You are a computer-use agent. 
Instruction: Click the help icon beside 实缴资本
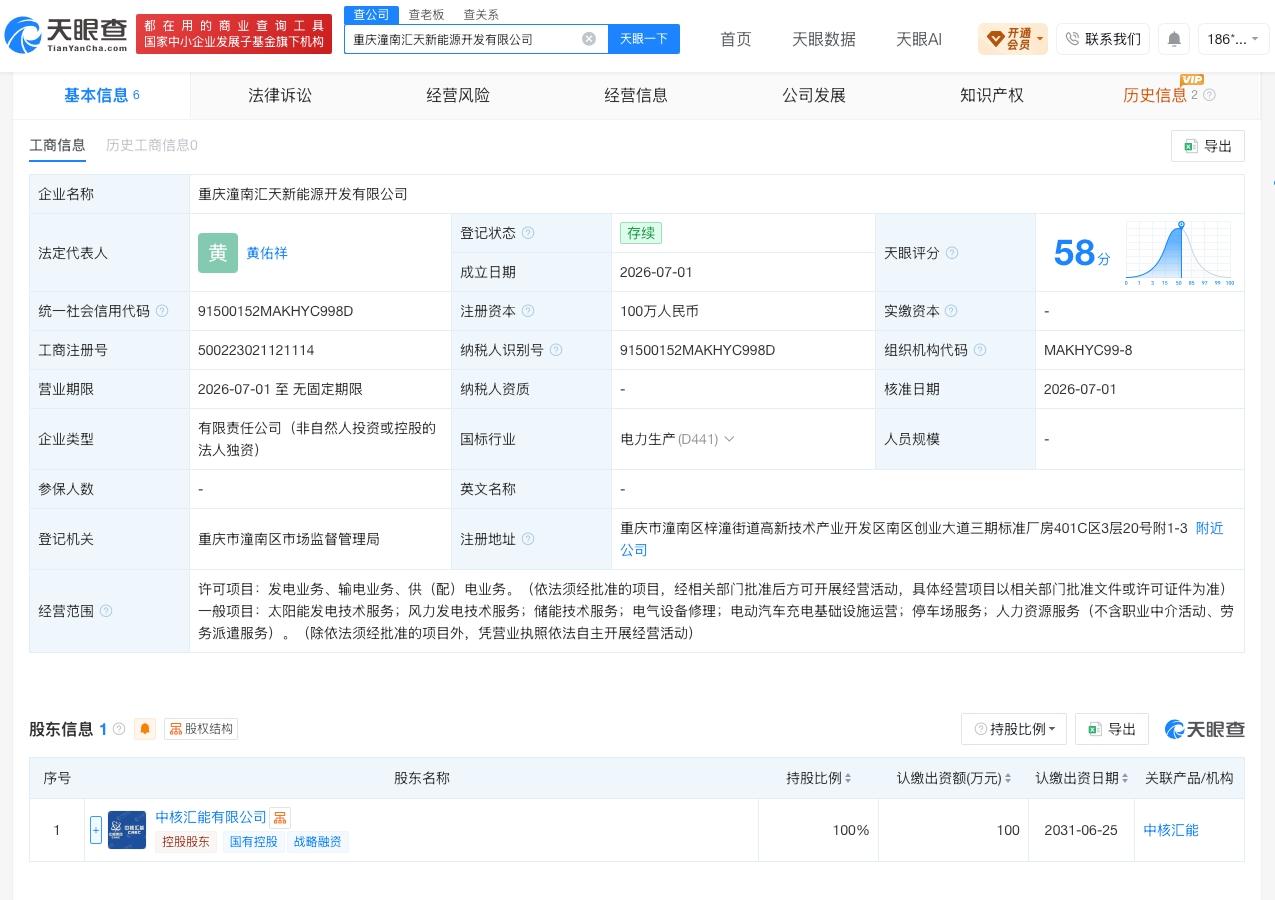[x=951, y=311]
